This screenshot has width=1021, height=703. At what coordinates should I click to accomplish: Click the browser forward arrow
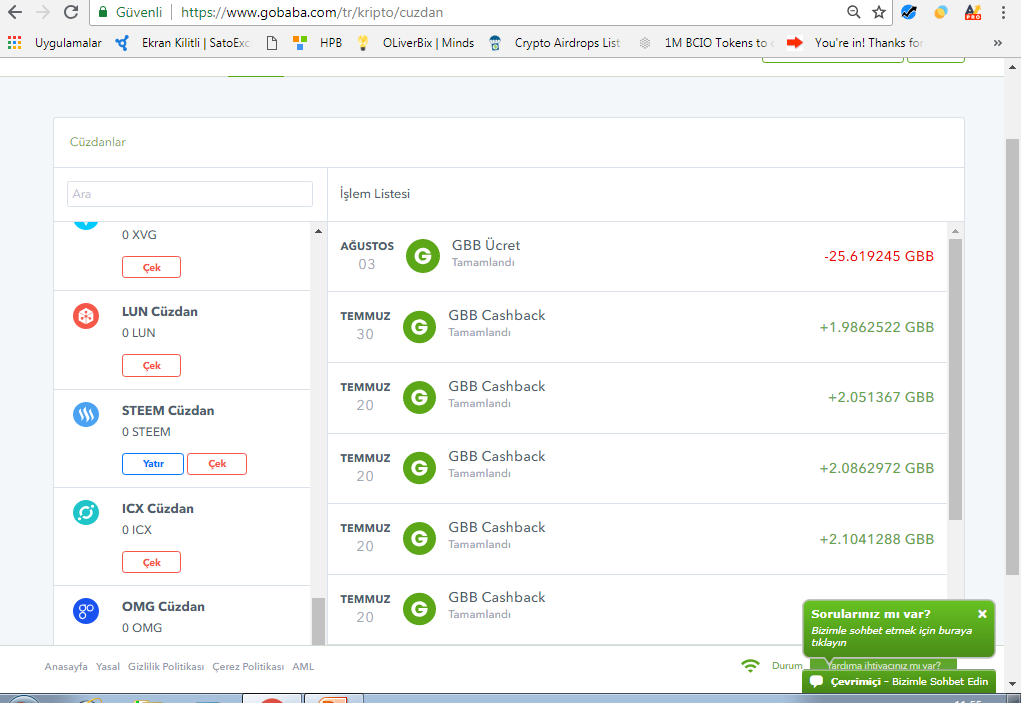pos(43,12)
